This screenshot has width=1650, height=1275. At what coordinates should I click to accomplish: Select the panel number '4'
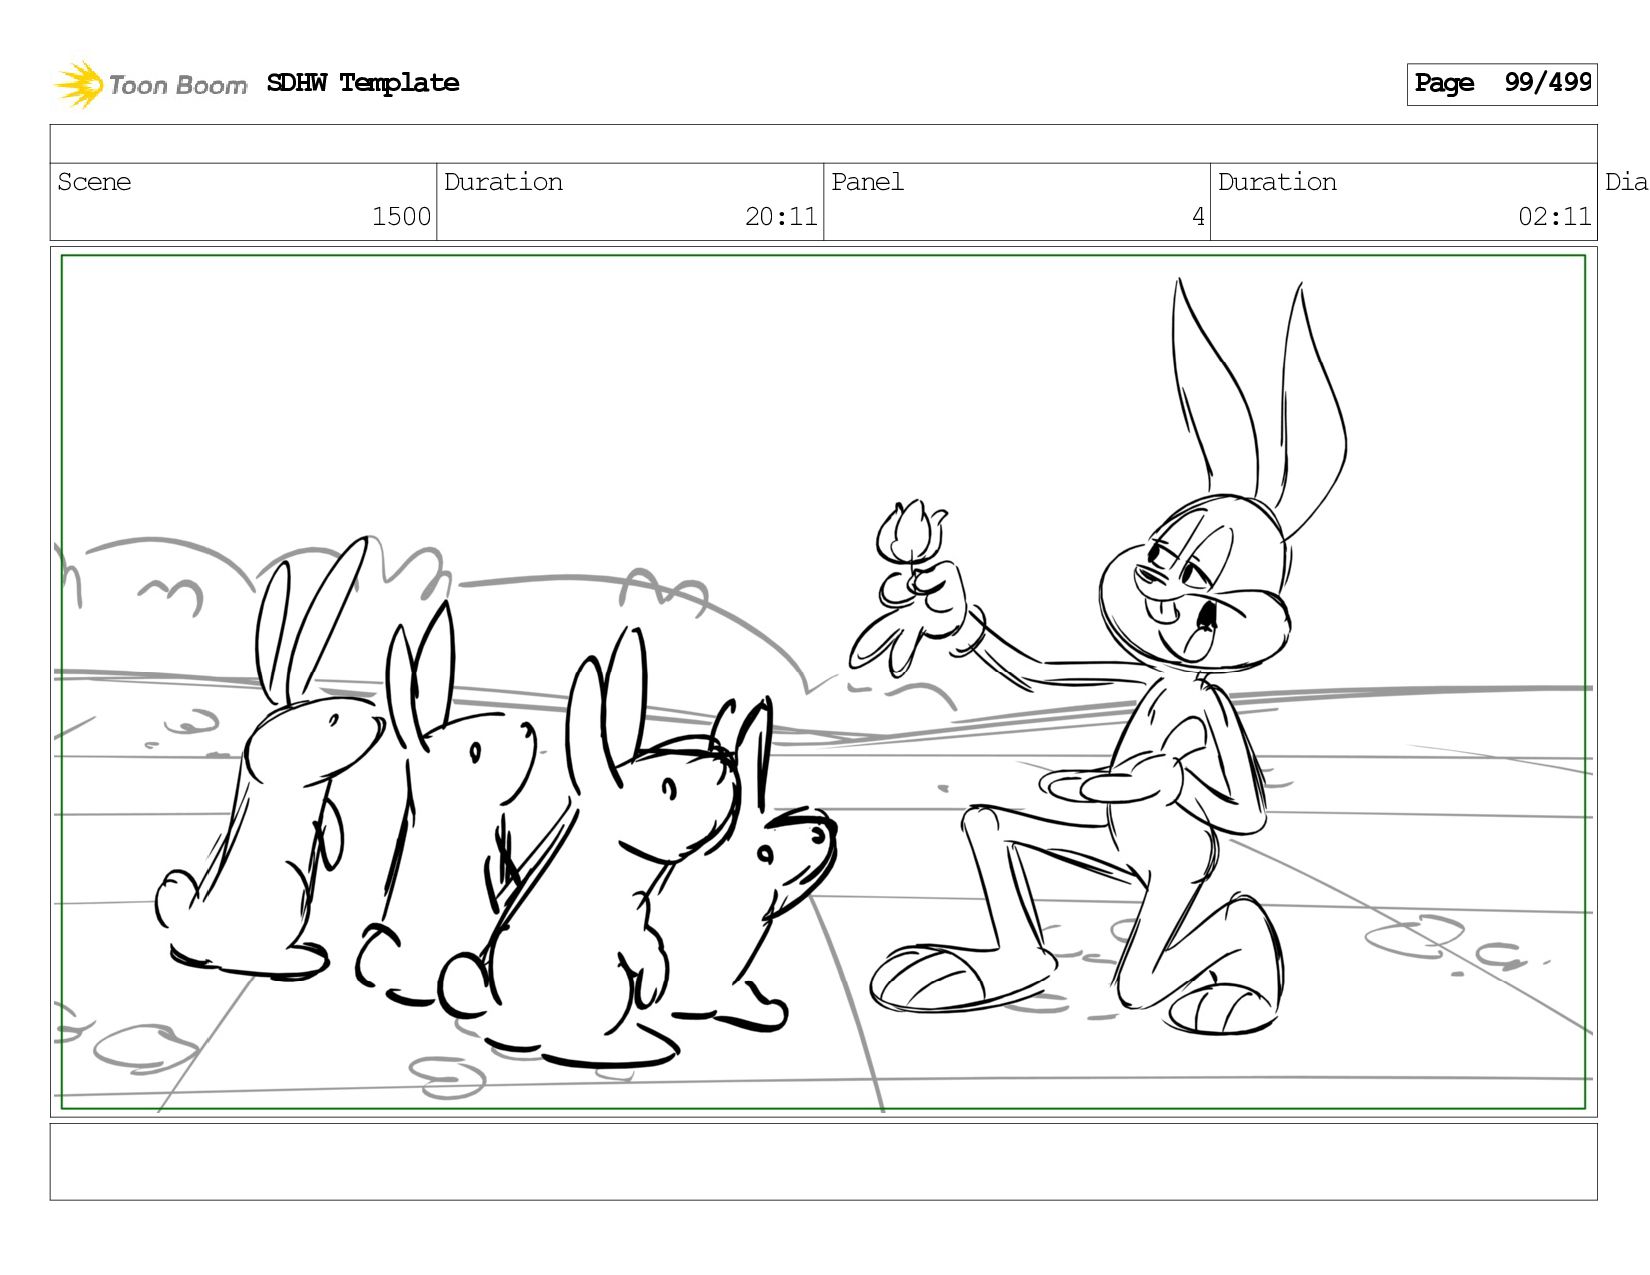point(1198,217)
